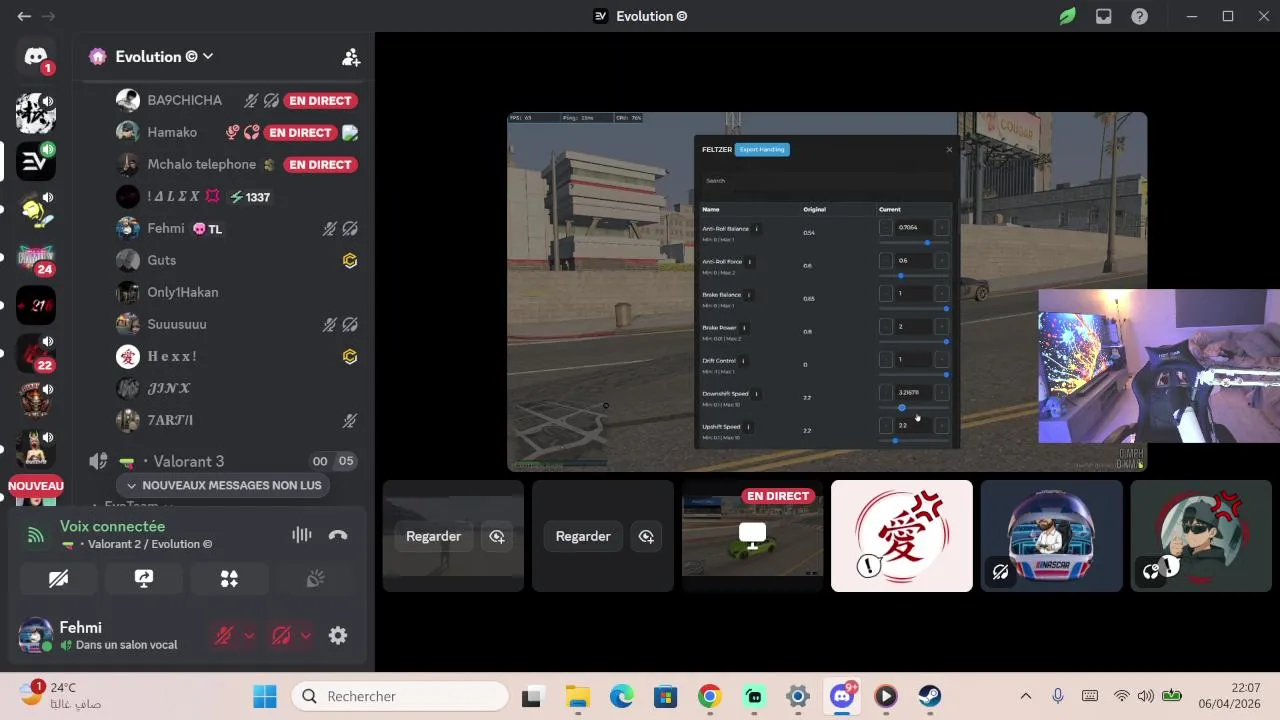The height and width of the screenshot is (720, 1280).
Task: Click Regarder on the blank dark tile
Action: [x=583, y=537]
